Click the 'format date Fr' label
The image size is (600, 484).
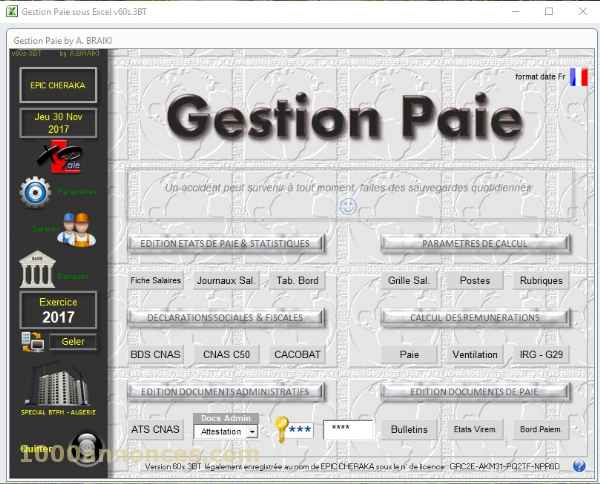tap(540, 77)
